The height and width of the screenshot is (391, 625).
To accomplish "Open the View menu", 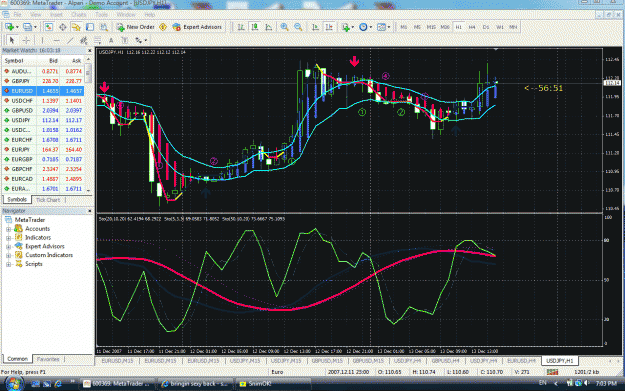I will pos(35,15).
